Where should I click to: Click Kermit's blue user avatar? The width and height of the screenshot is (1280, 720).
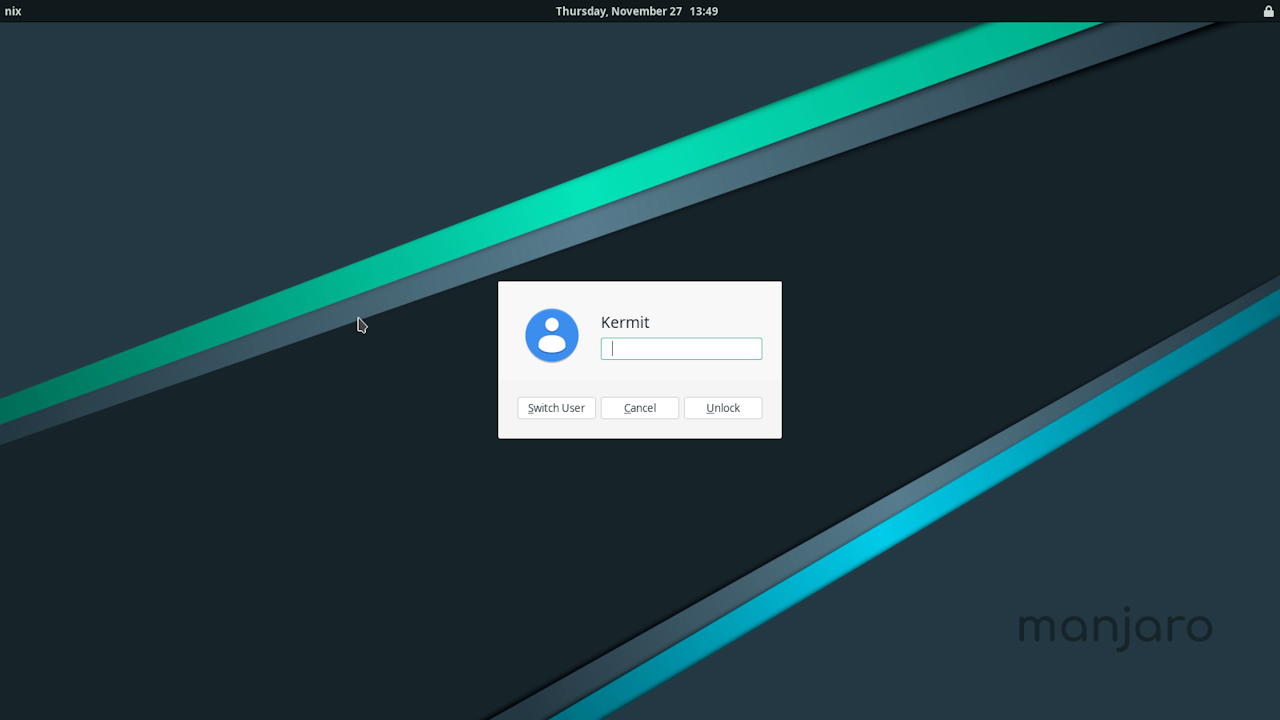click(x=552, y=335)
